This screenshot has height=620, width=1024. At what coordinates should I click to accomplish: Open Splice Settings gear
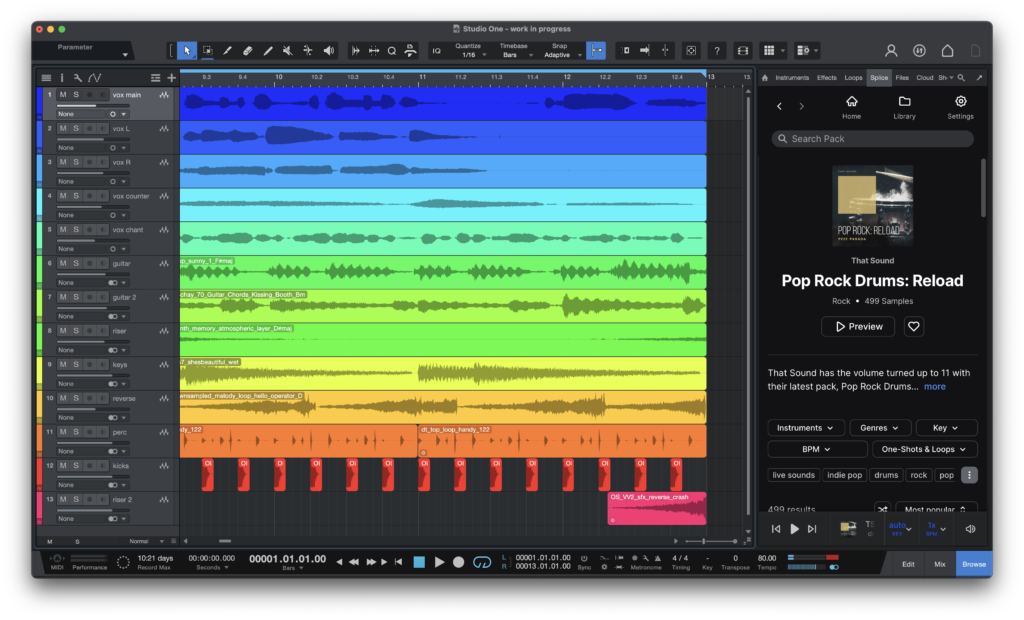(960, 107)
